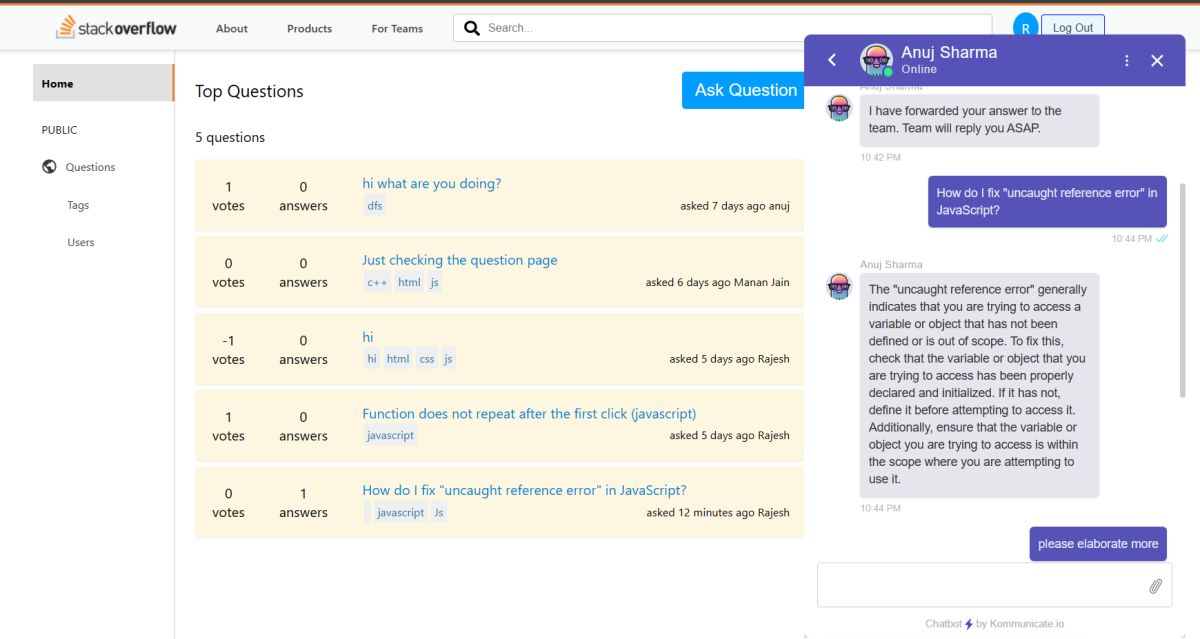This screenshot has width=1200, height=639.
Task: Click the css tag
Action: [x=427, y=359]
